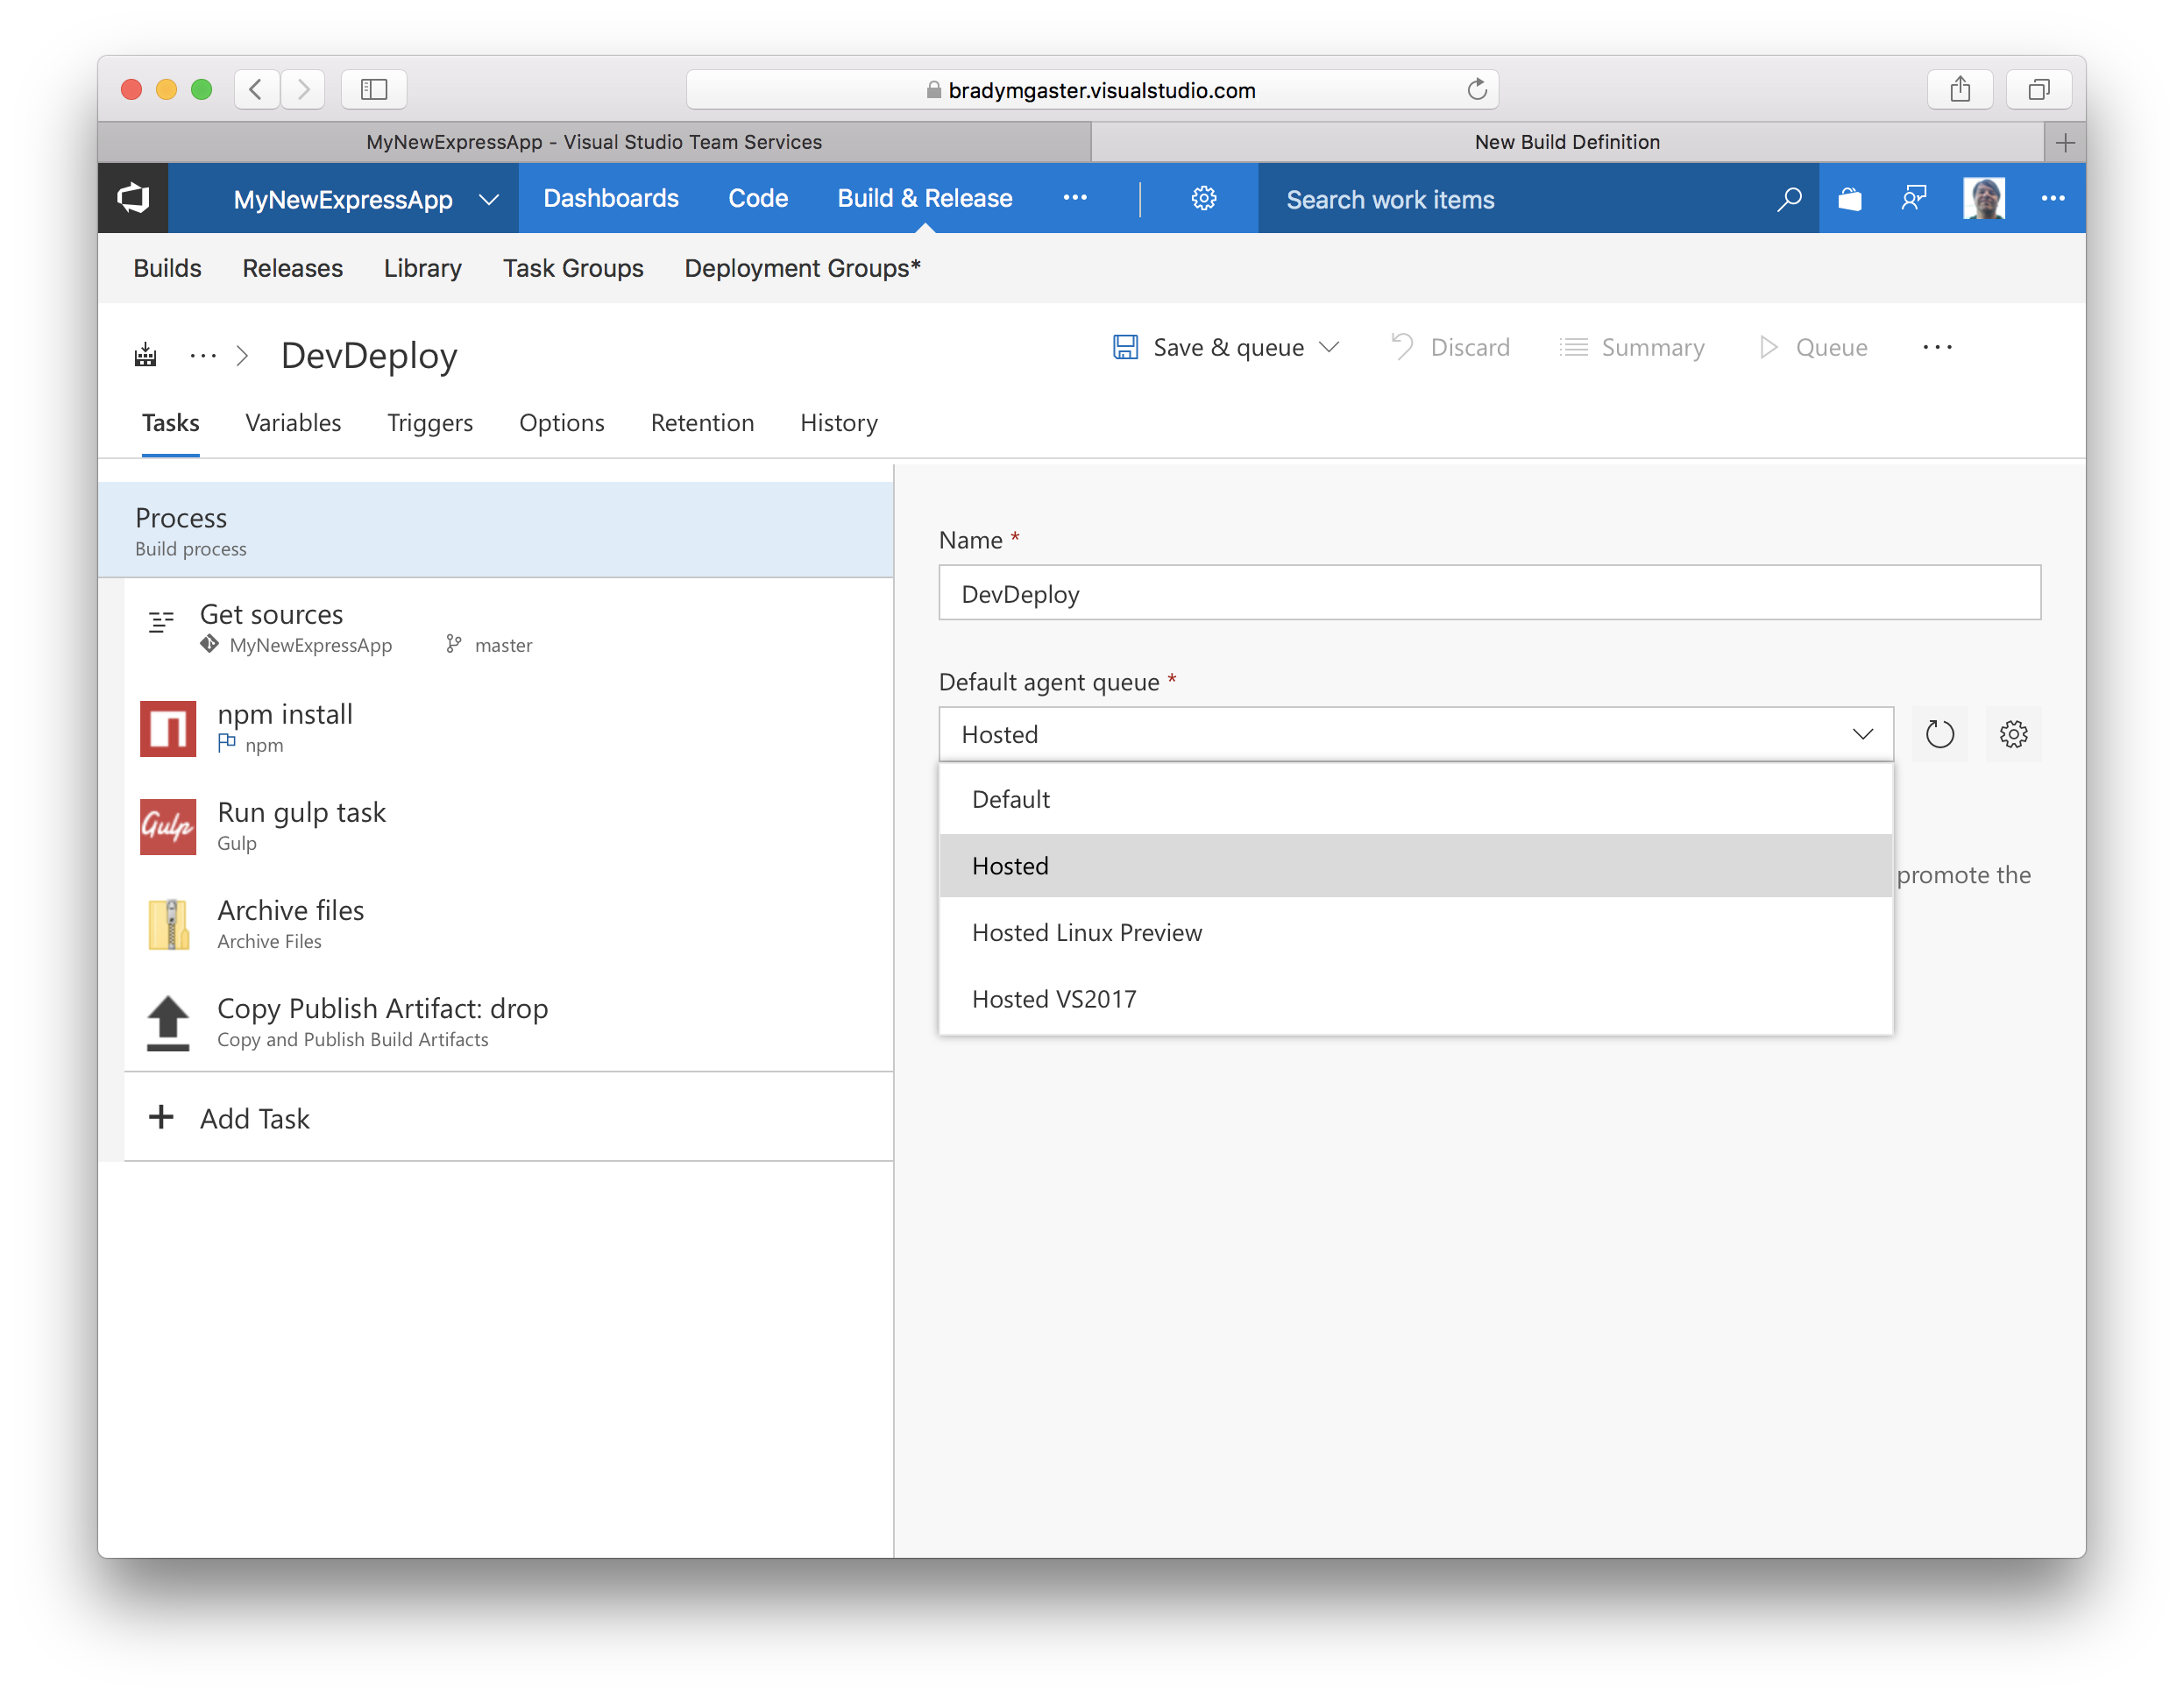Screen dimensions: 2184x1698
Task: Open a new Safari tab with plus
Action: [2065, 143]
